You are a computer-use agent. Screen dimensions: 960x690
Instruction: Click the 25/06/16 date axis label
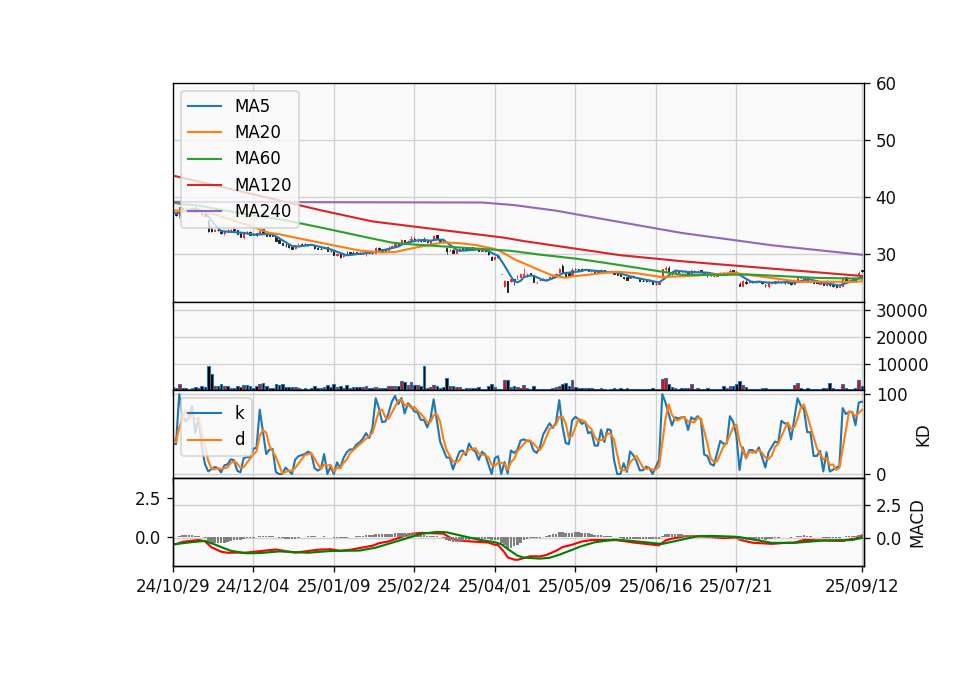point(656,586)
